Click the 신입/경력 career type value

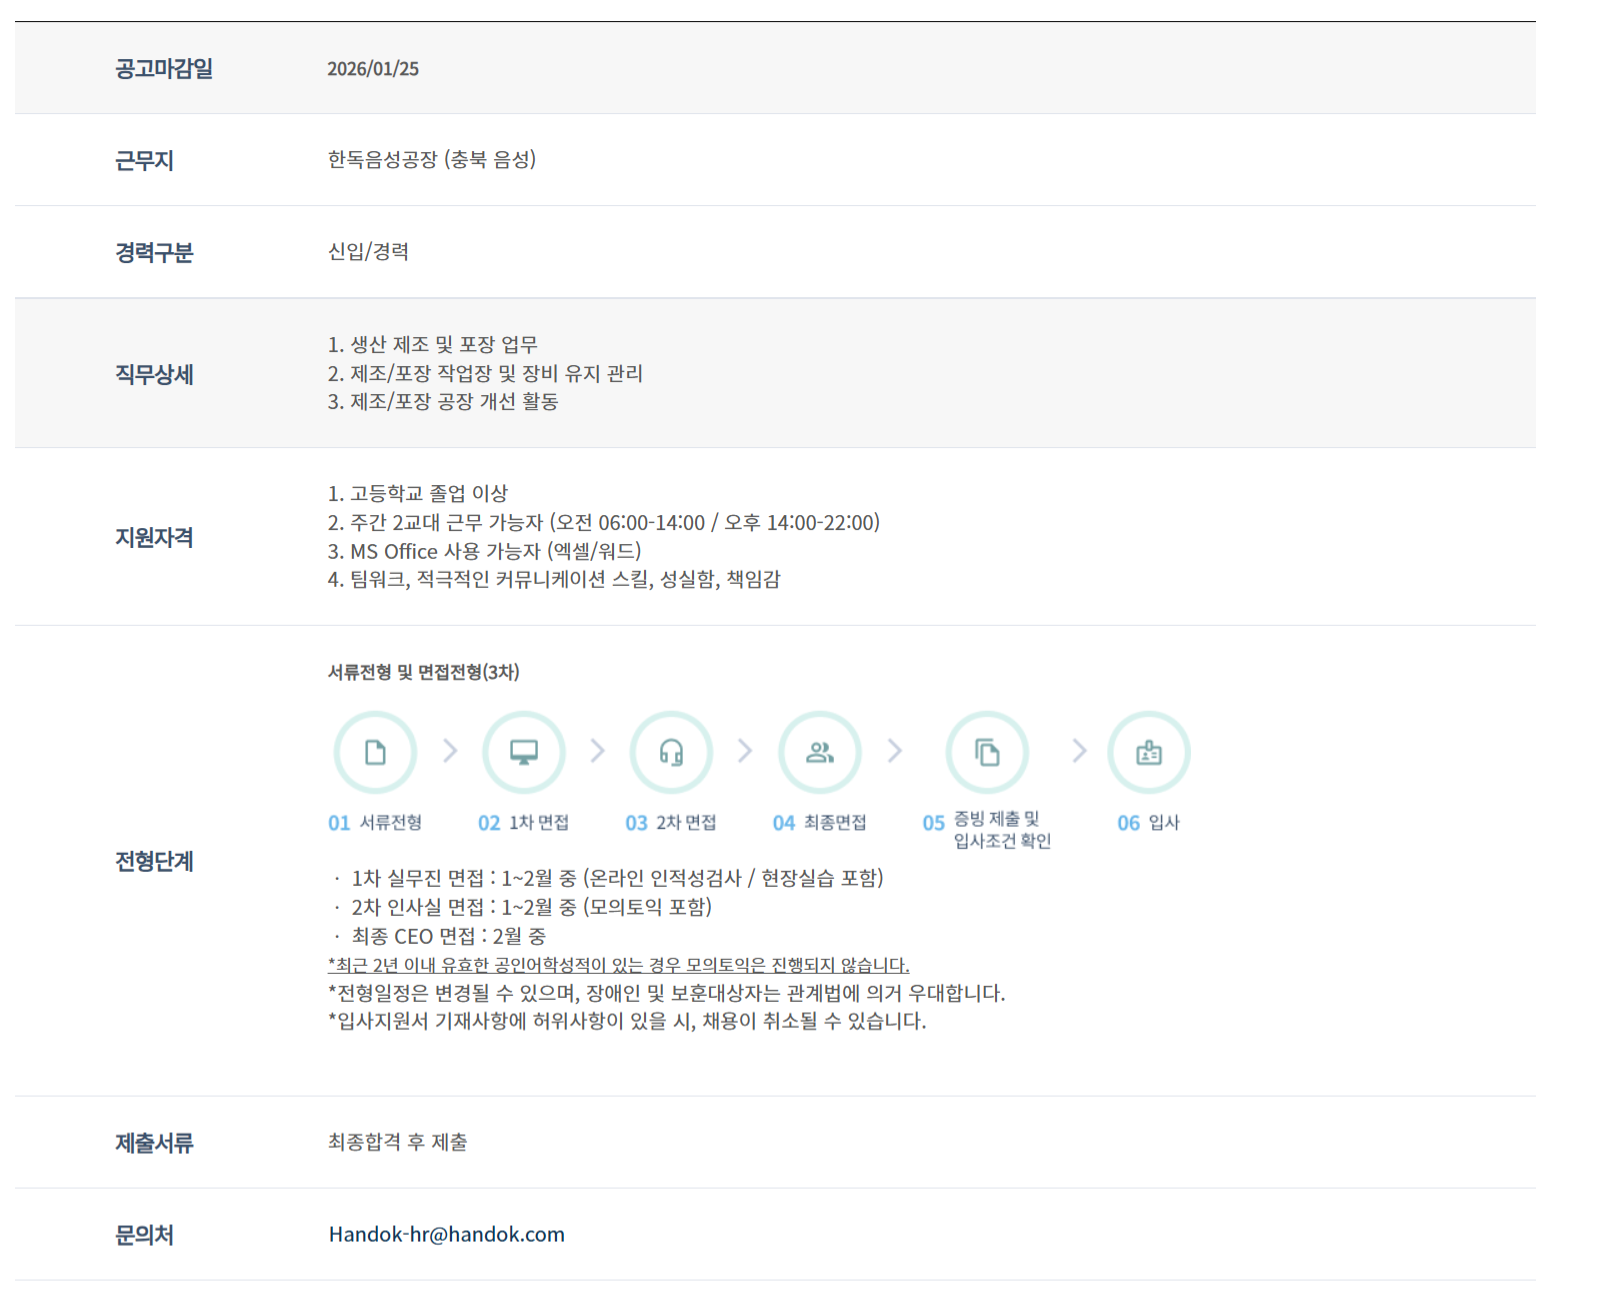pyautogui.click(x=368, y=252)
